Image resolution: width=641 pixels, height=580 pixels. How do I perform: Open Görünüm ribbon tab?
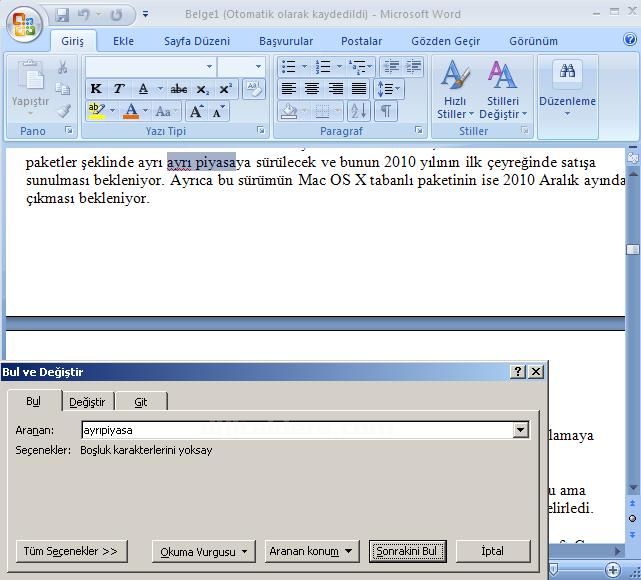(533, 41)
